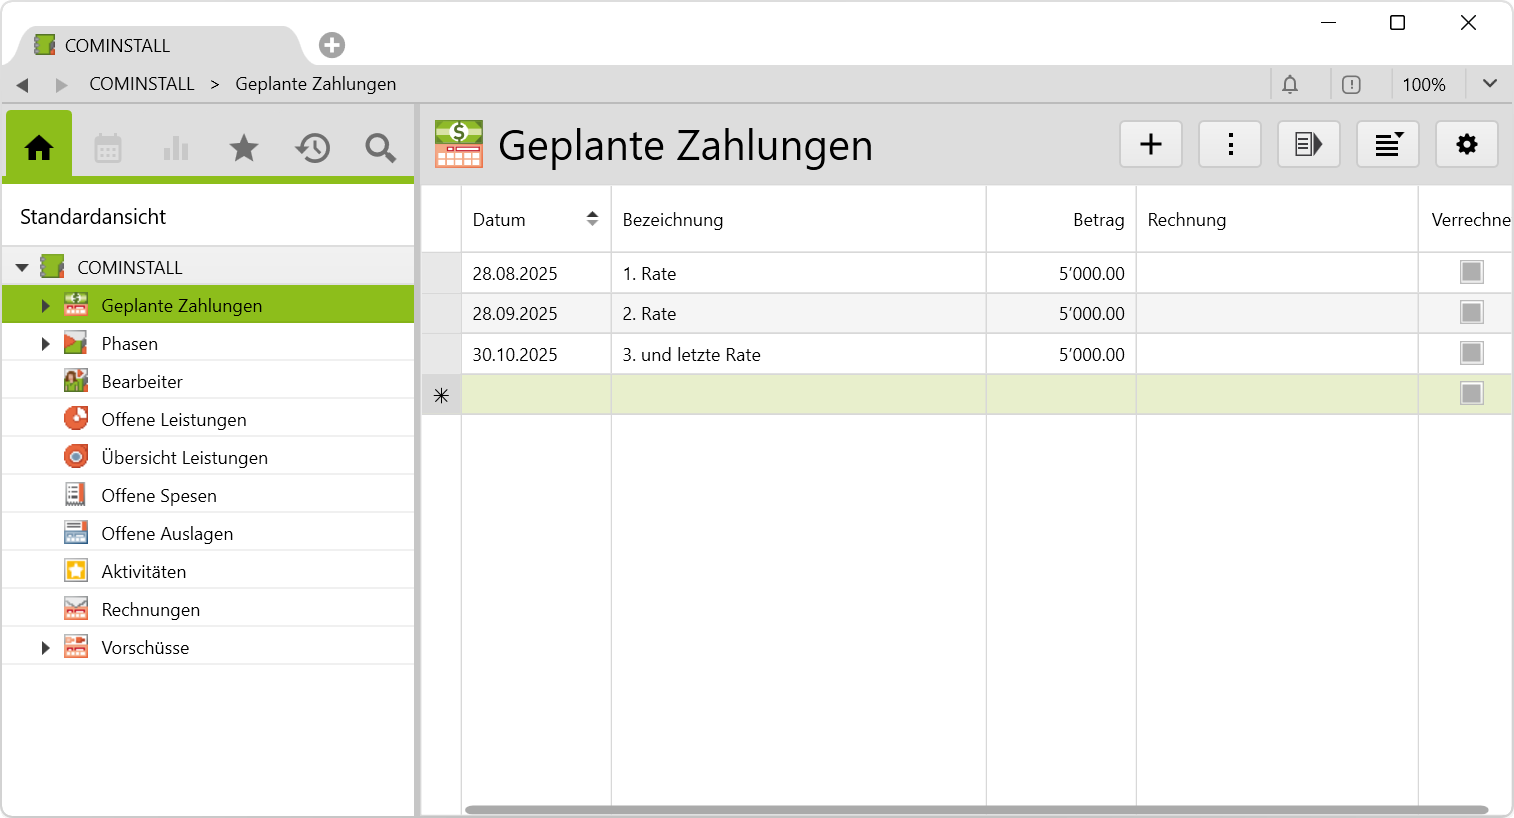Collapse the COMINSTALL tree node

point(22,268)
